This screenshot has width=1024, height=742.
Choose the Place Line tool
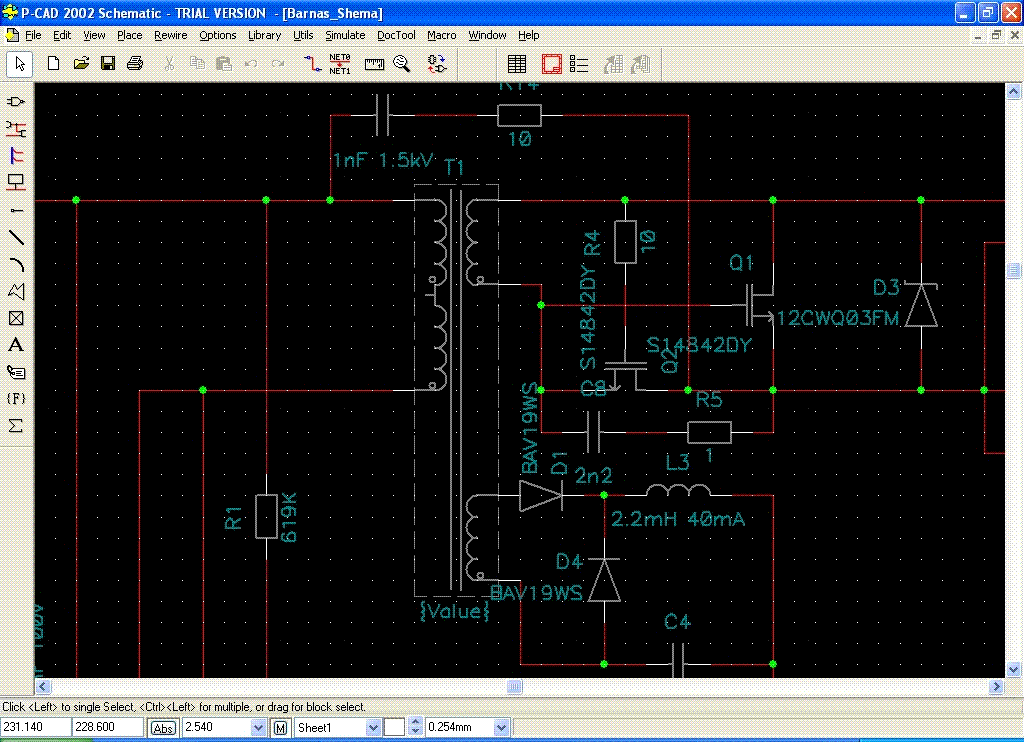(16, 237)
